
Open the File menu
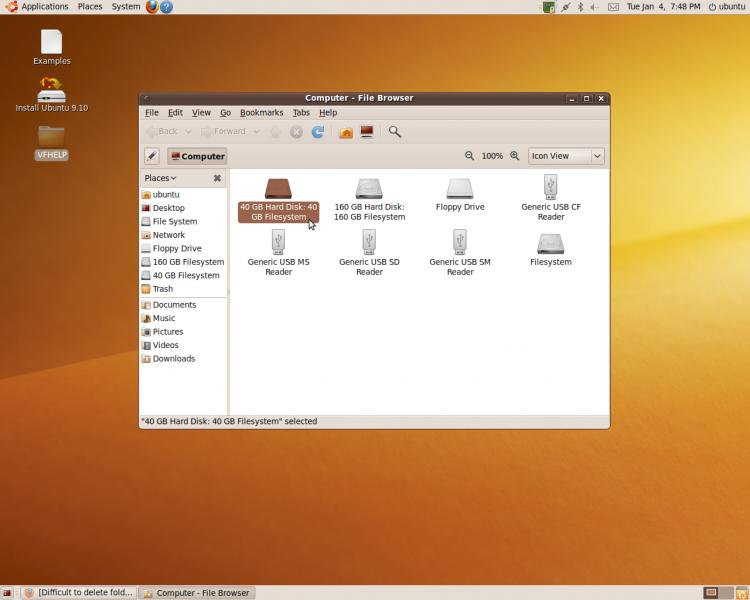point(152,112)
